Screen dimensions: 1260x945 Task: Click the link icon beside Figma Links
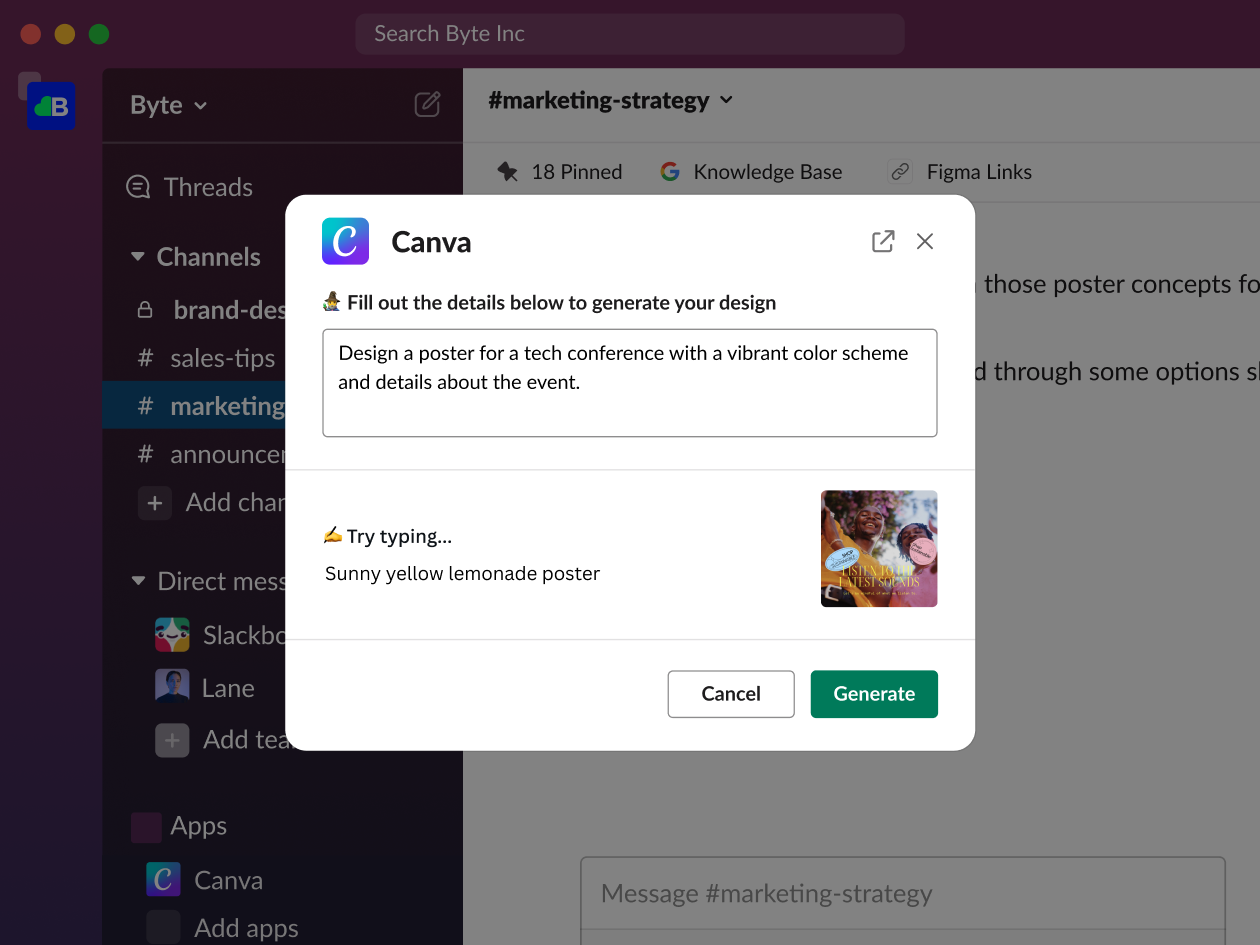coord(900,172)
